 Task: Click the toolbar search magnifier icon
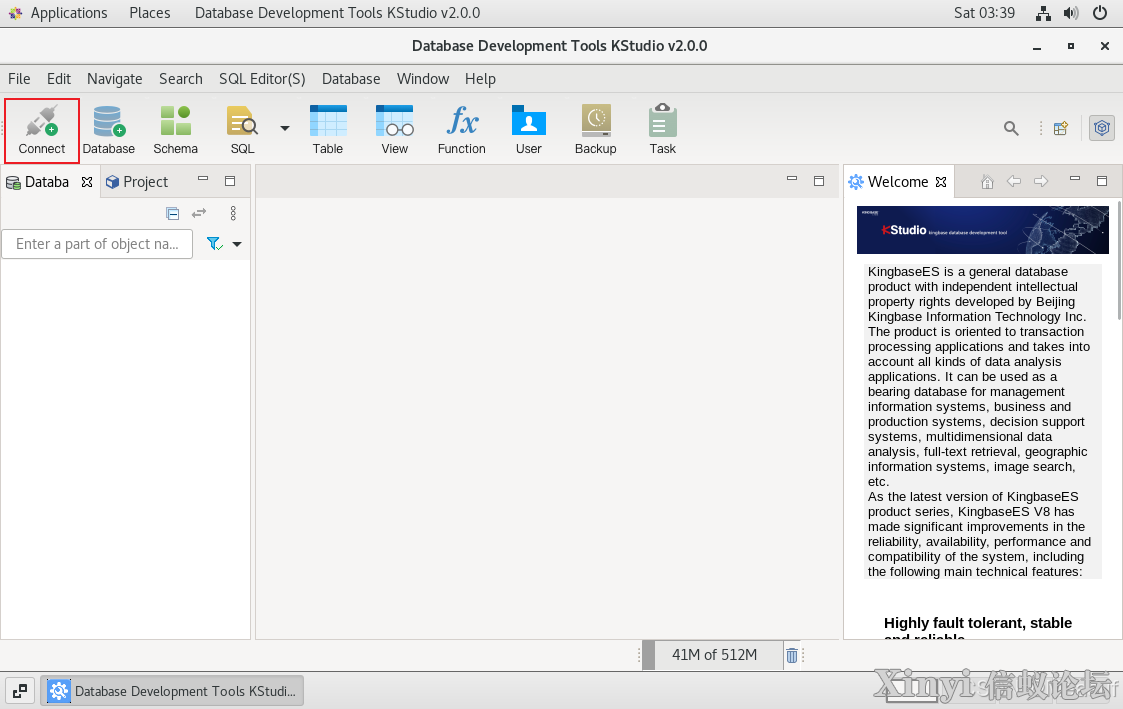click(x=1011, y=129)
